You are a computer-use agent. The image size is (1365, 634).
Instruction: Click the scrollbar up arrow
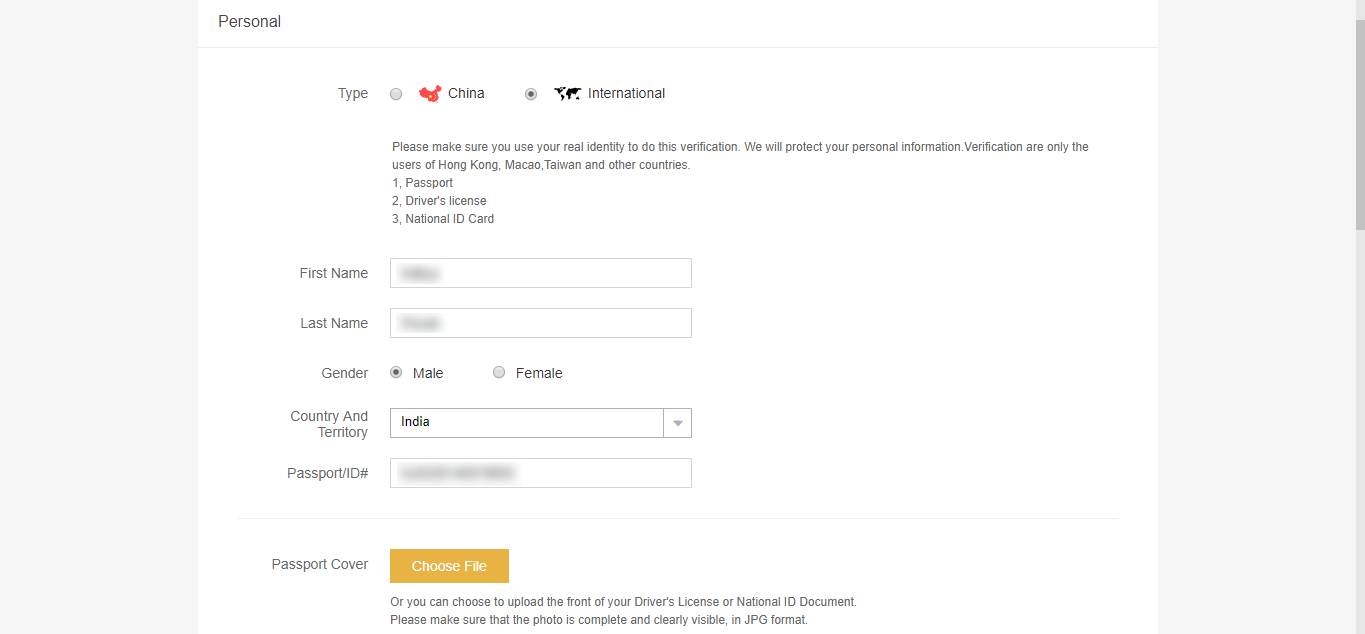tap(1359, 7)
